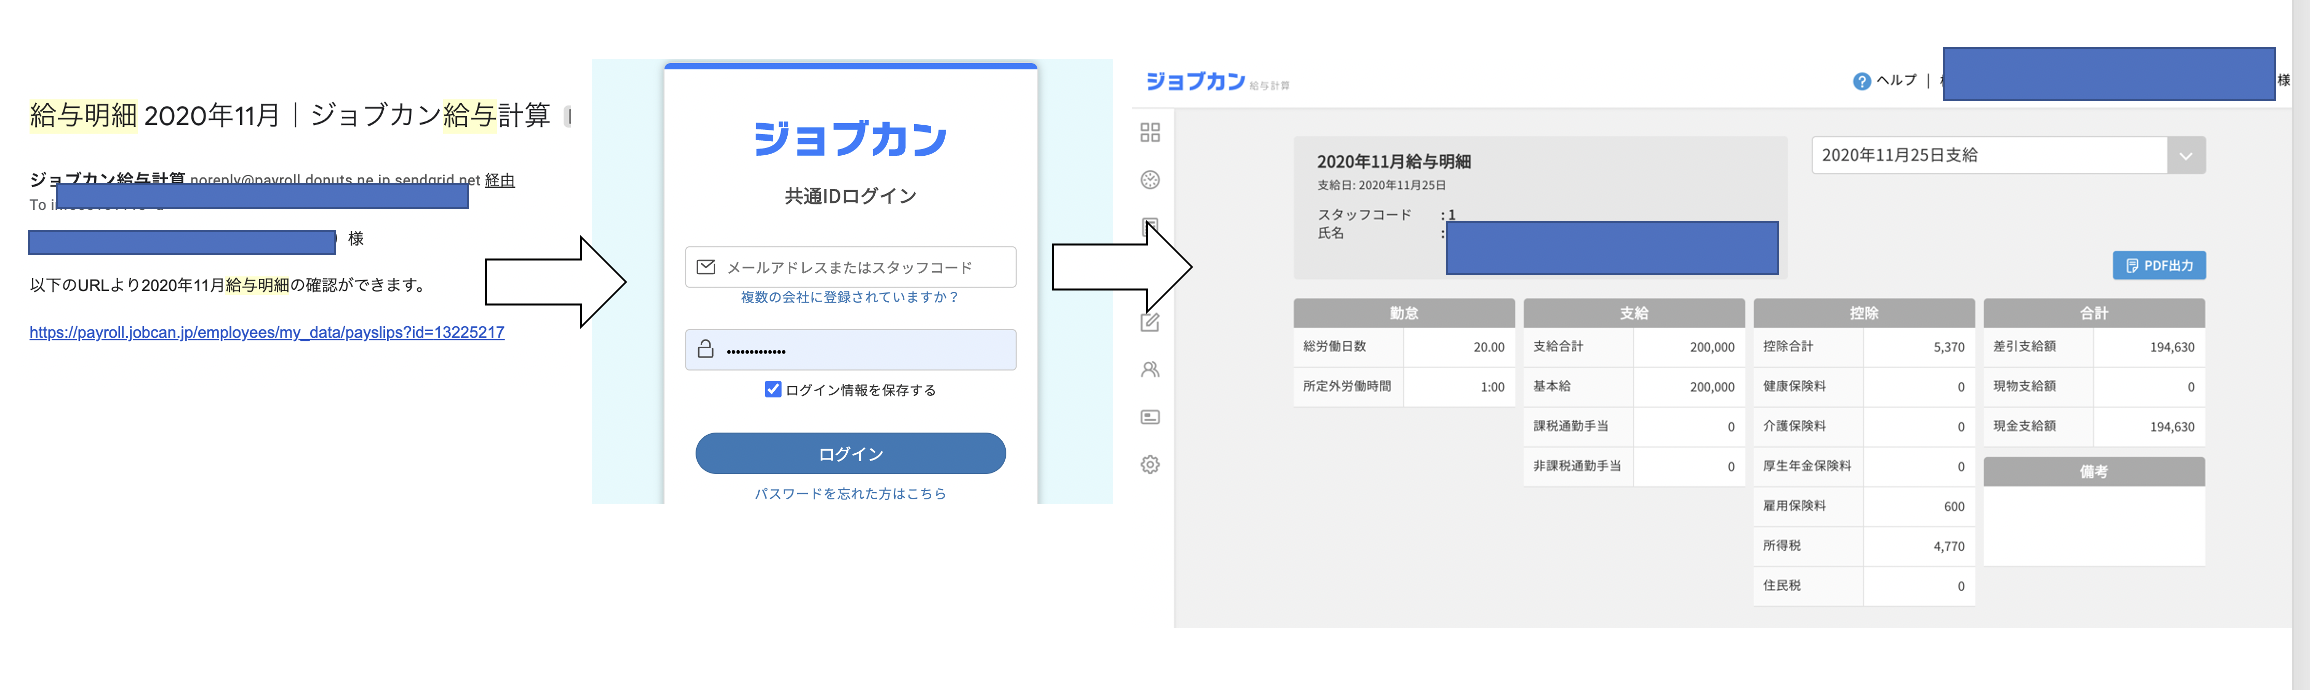Open the clock attendance icon in sidebar
The height and width of the screenshot is (690, 2310).
(1150, 180)
